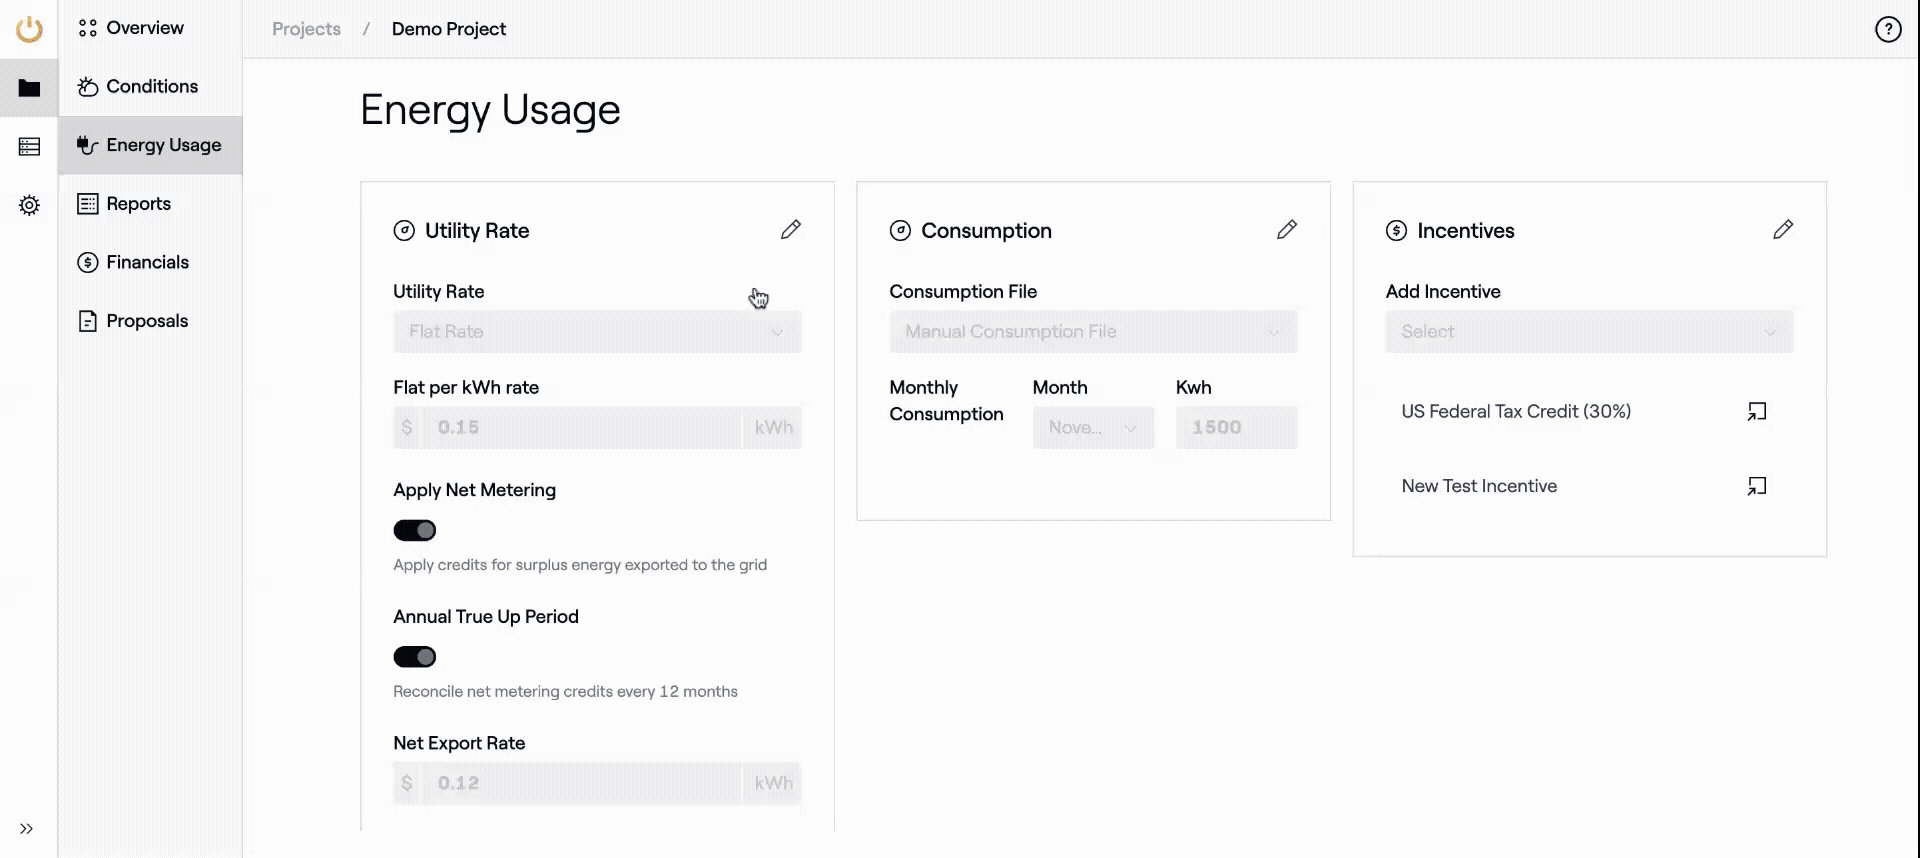Open the Reports sidebar item

[x=138, y=204]
